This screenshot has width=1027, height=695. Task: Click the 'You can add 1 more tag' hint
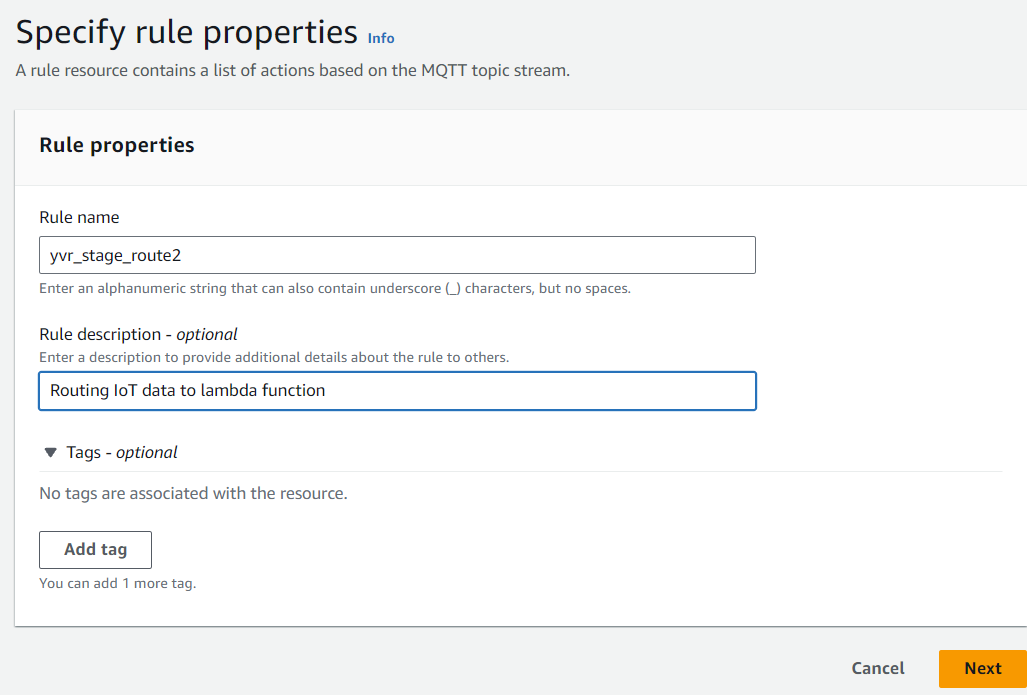click(118, 583)
